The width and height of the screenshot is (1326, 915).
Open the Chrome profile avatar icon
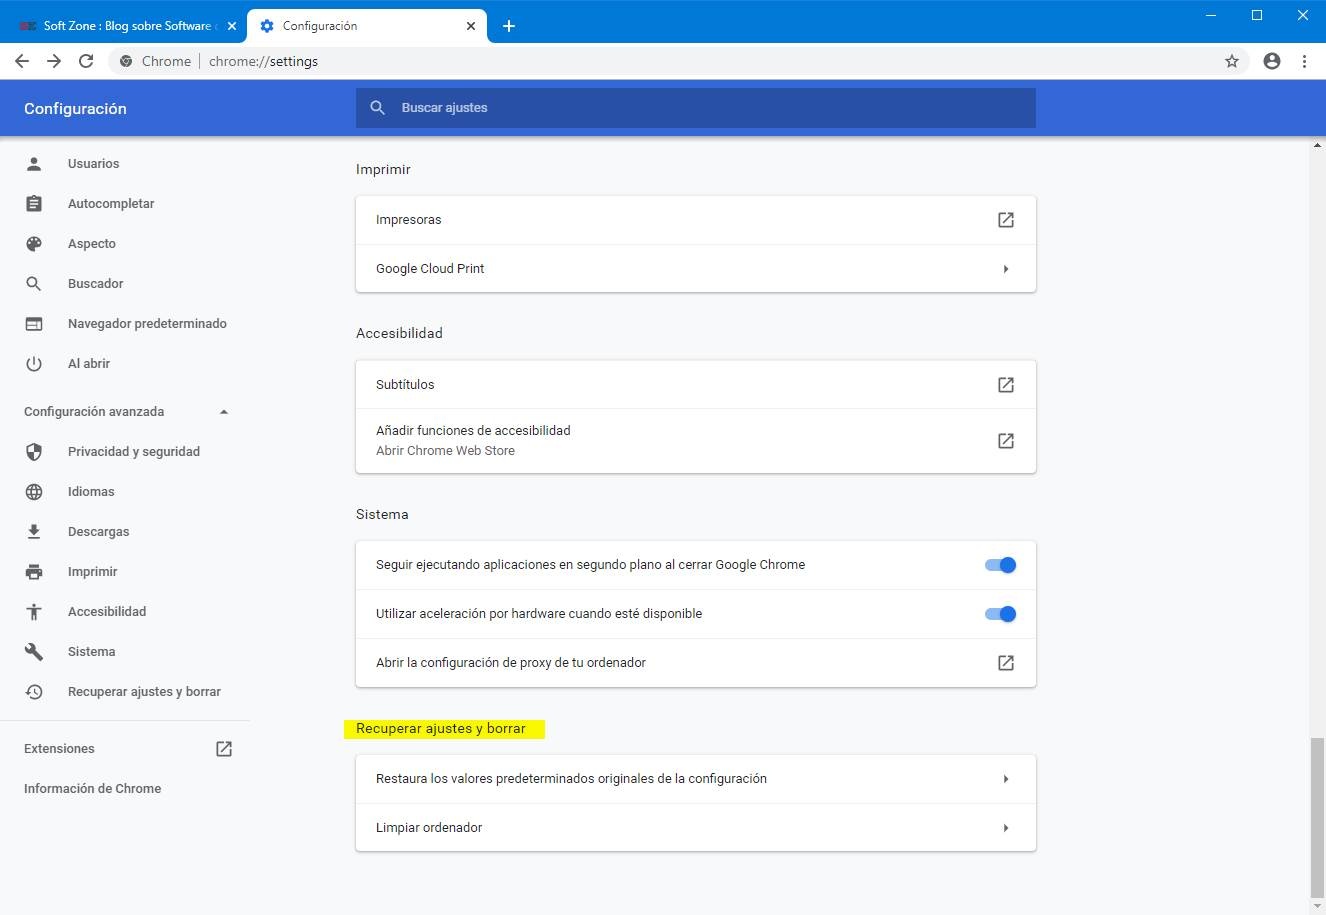pos(1272,61)
